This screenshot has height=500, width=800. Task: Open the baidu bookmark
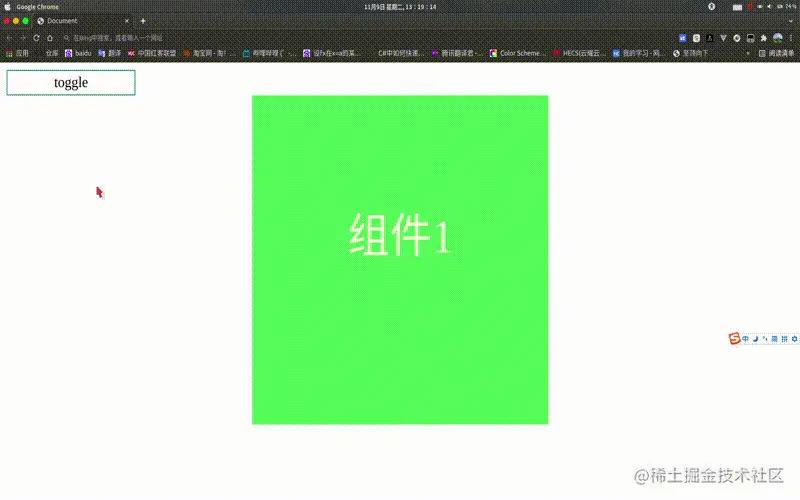point(78,53)
